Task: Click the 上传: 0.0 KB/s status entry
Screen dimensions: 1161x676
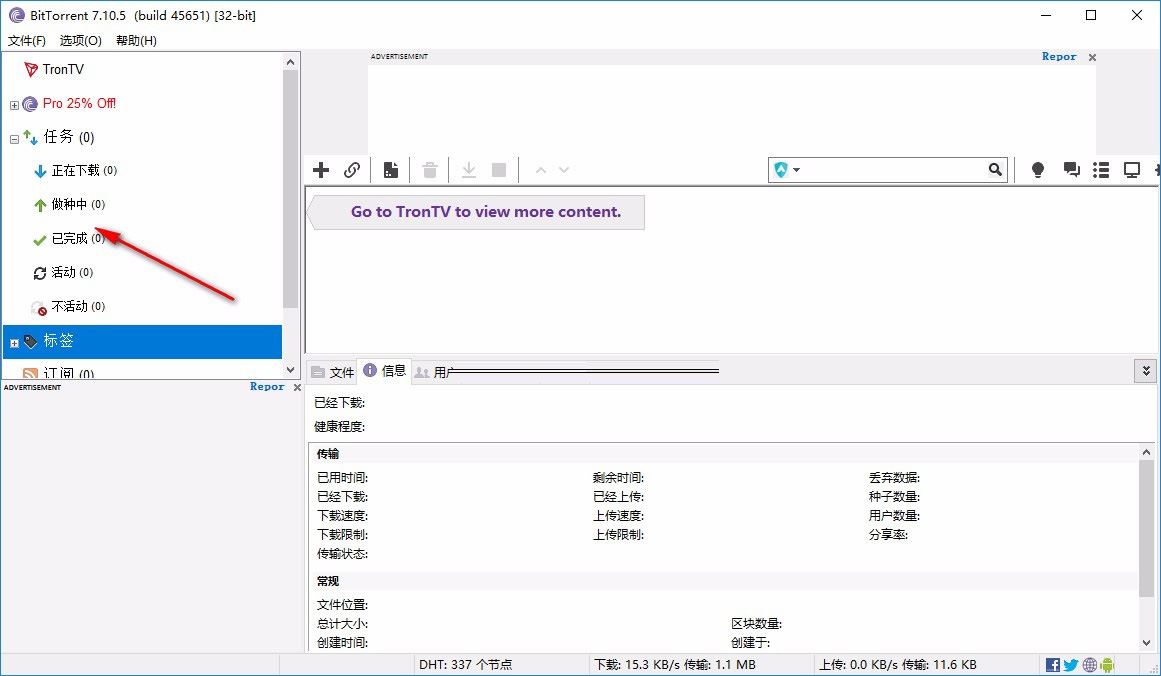Action: tap(897, 665)
